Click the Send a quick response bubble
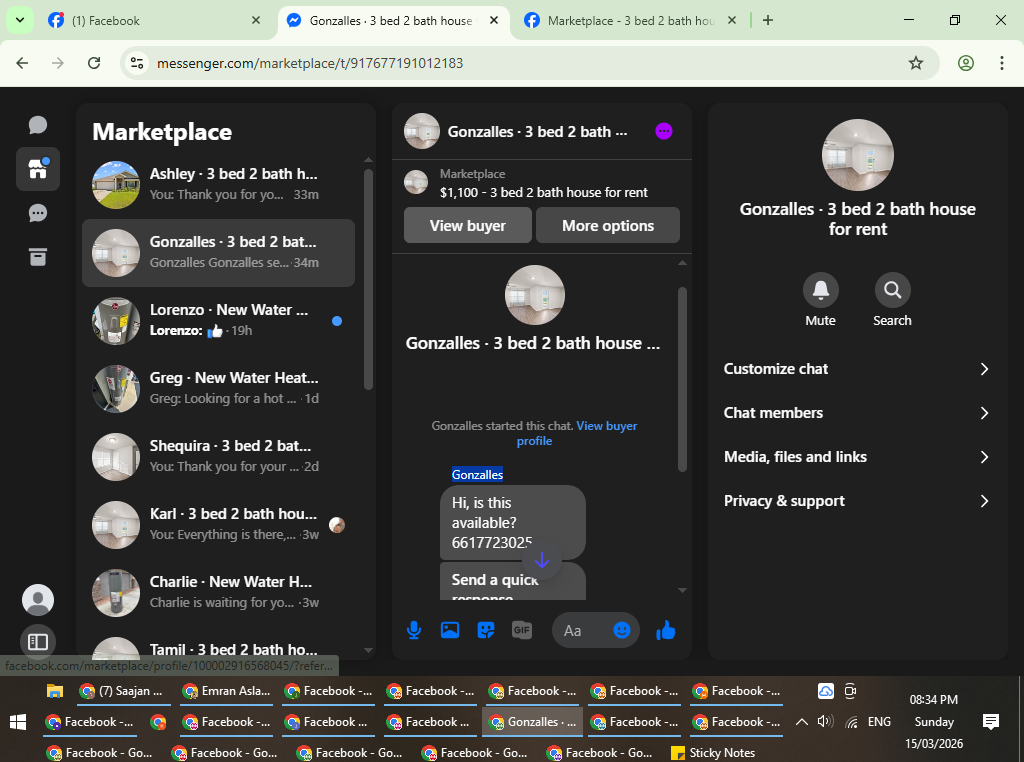 click(513, 581)
